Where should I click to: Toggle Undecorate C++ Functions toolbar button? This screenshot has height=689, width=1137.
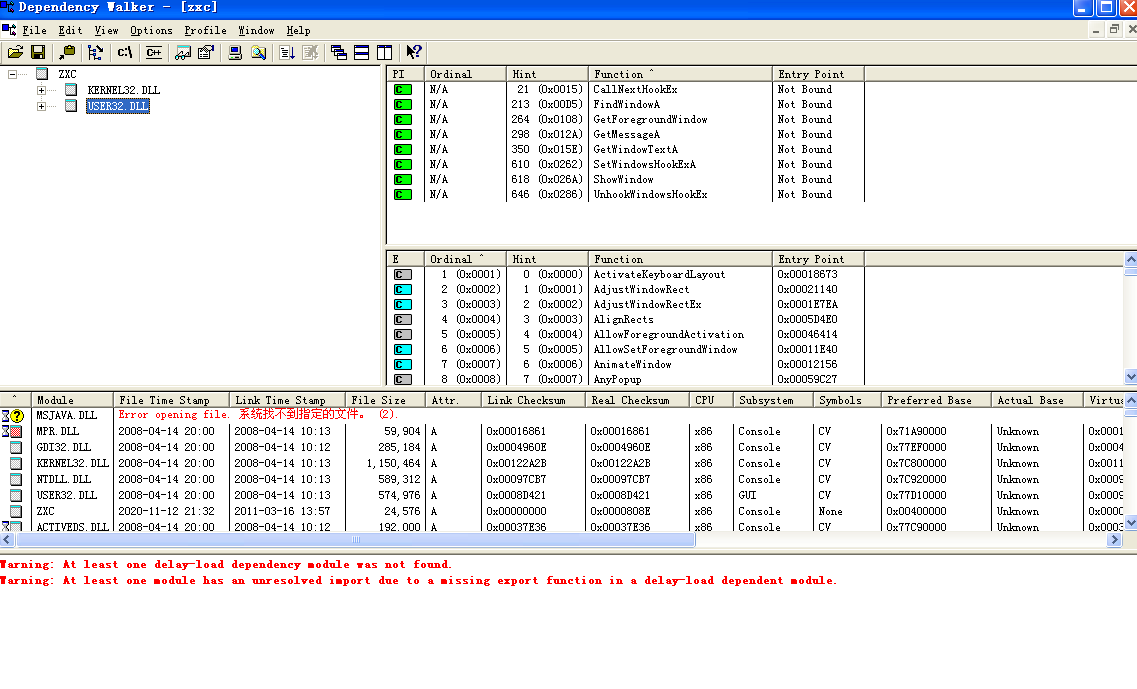(x=154, y=52)
